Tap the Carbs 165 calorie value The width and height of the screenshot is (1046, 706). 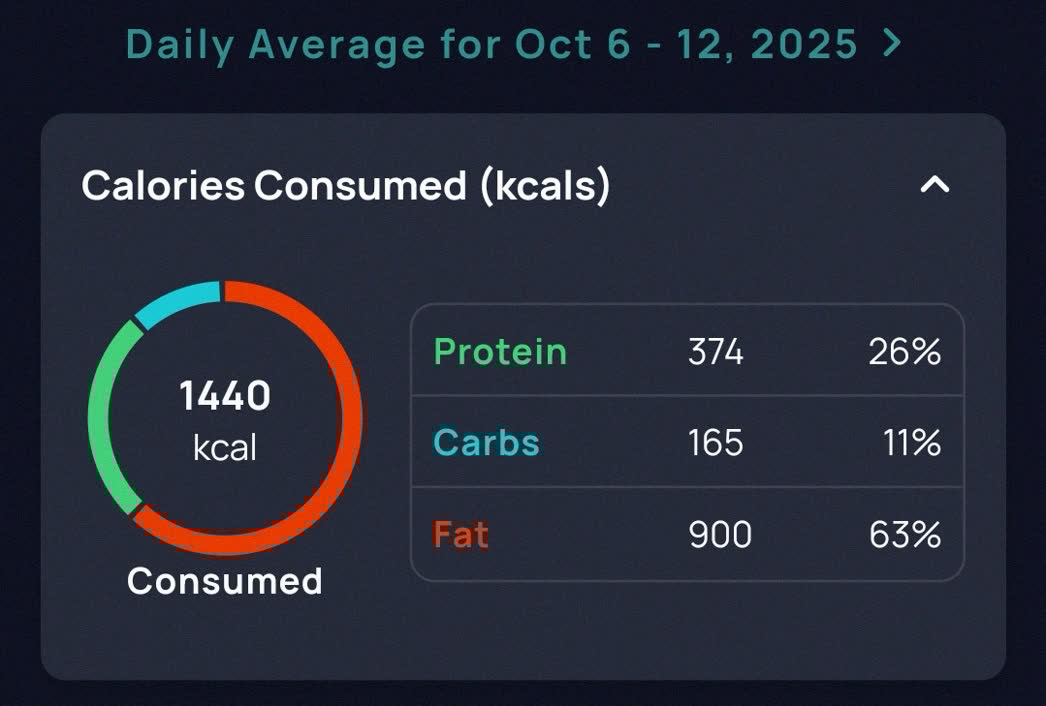[x=715, y=443]
